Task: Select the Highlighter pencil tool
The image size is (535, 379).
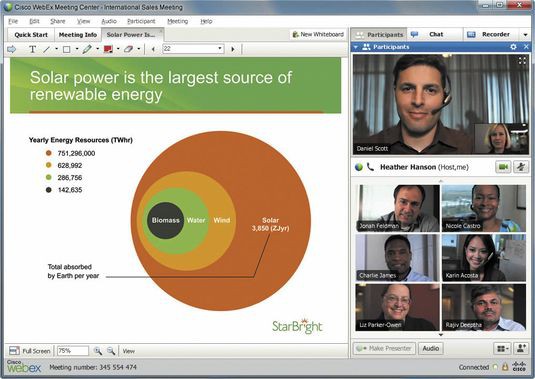Action: (87, 49)
